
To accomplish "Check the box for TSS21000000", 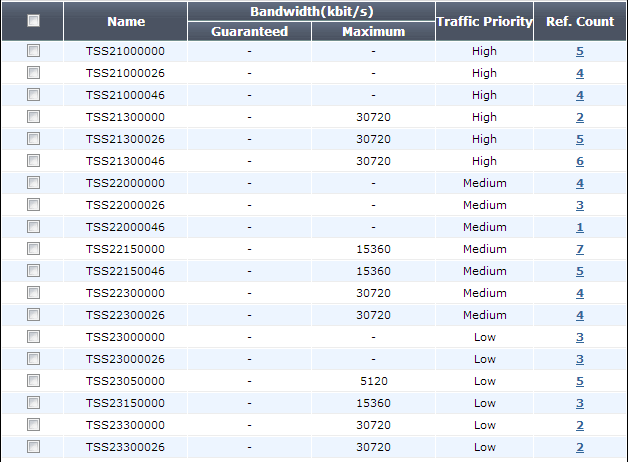I will (x=33, y=50).
